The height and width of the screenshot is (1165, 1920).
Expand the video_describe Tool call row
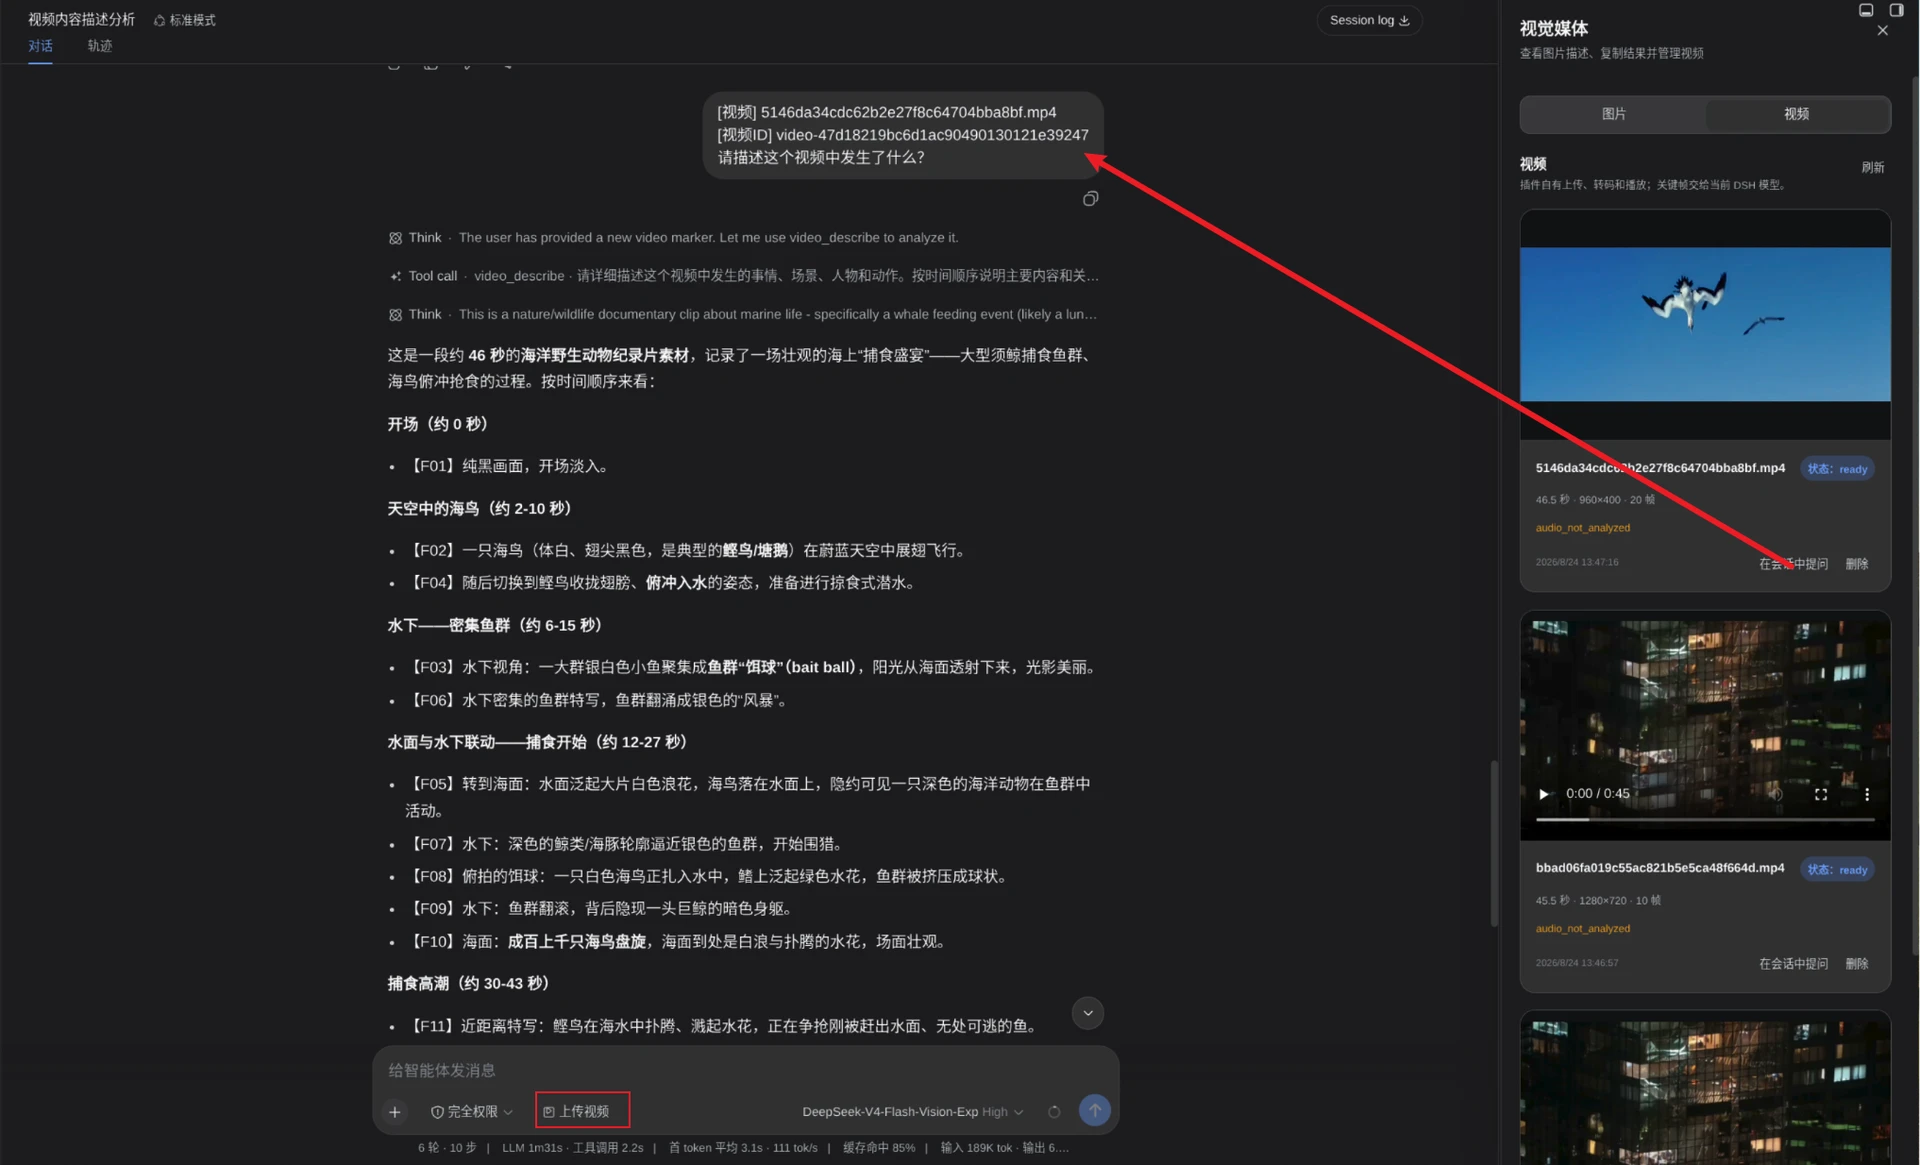pos(743,276)
